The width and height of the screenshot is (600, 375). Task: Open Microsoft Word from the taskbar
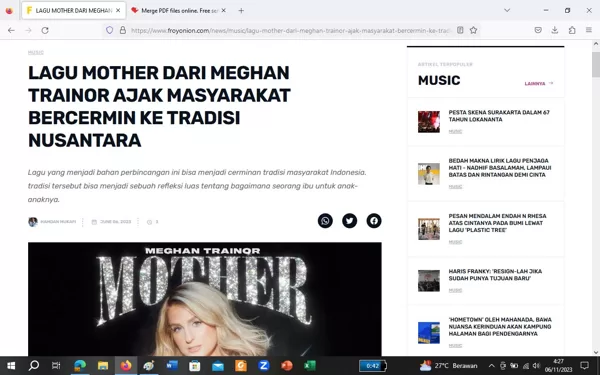(x=172, y=366)
